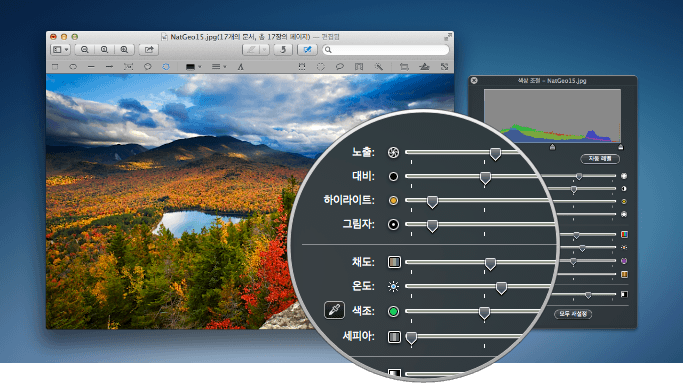The height and width of the screenshot is (384, 683).
Task: Select the speech bubble annotation tool
Action: [148, 67]
